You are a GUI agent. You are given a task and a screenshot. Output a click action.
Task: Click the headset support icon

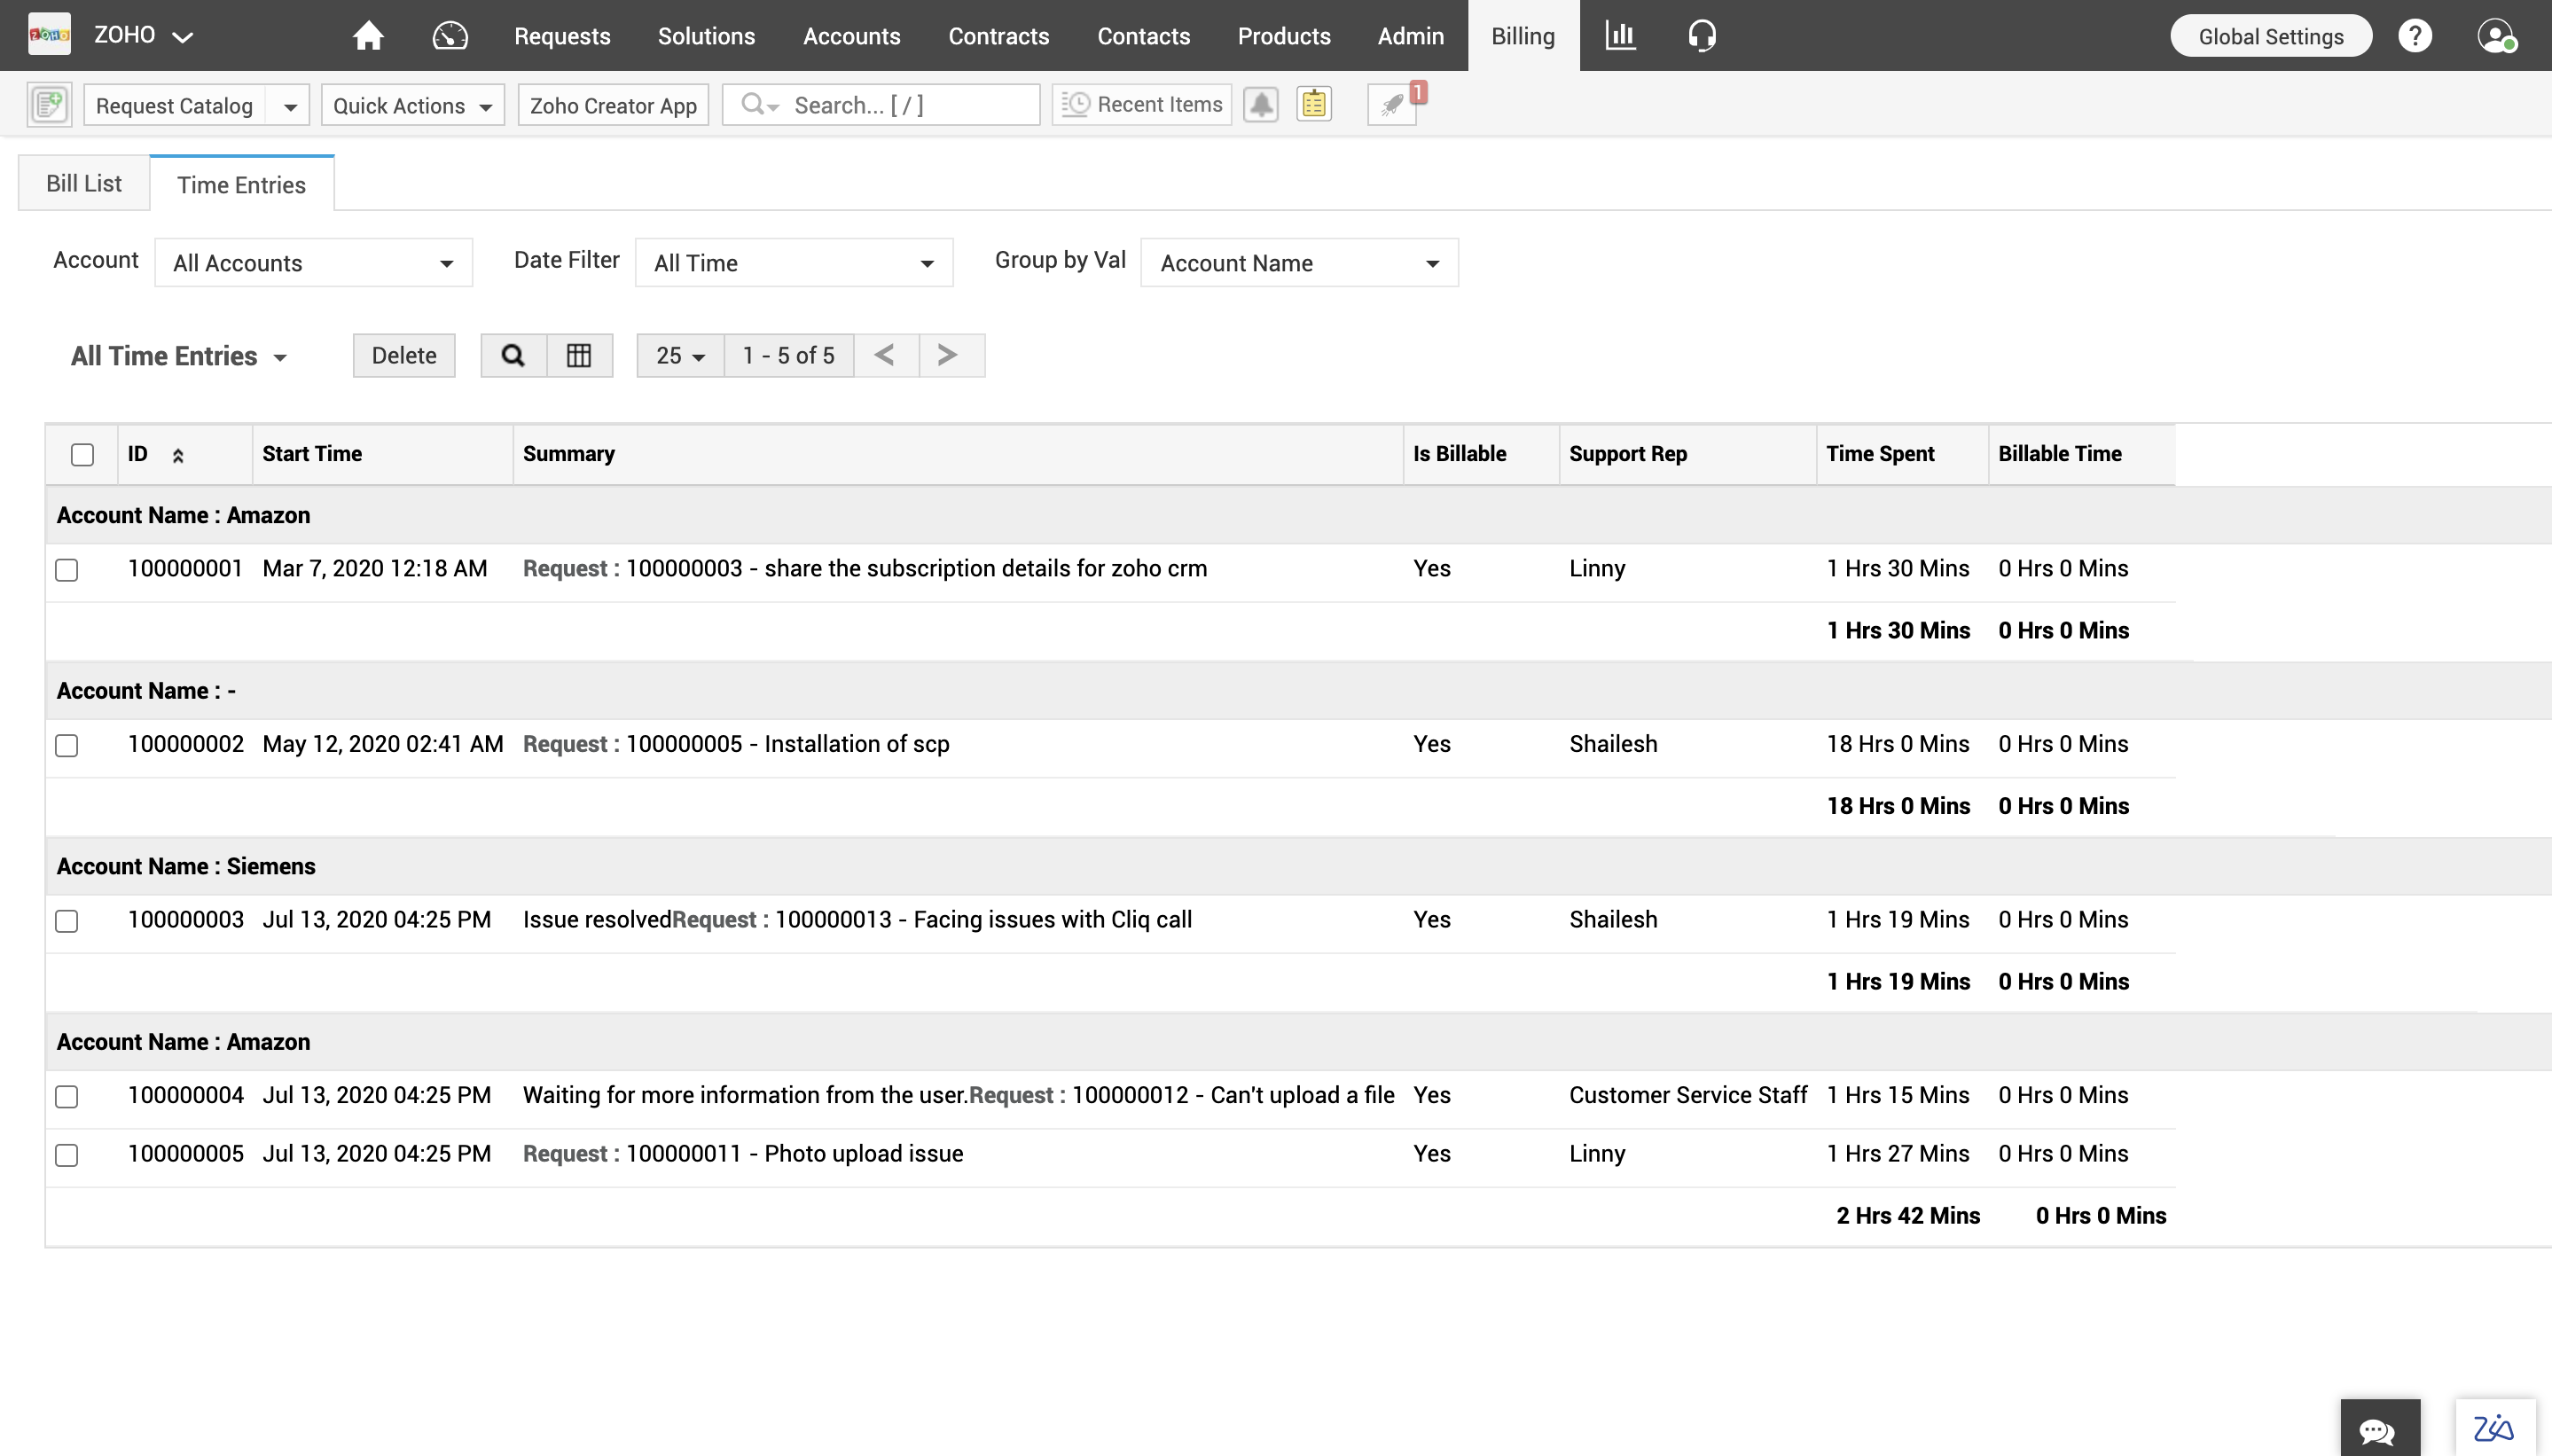1701,36
